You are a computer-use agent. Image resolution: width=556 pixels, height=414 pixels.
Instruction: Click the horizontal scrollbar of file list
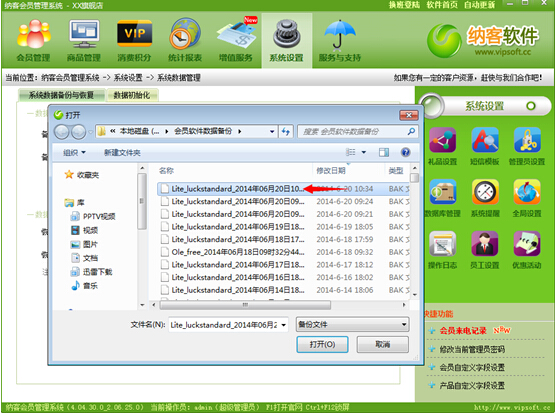(245, 305)
